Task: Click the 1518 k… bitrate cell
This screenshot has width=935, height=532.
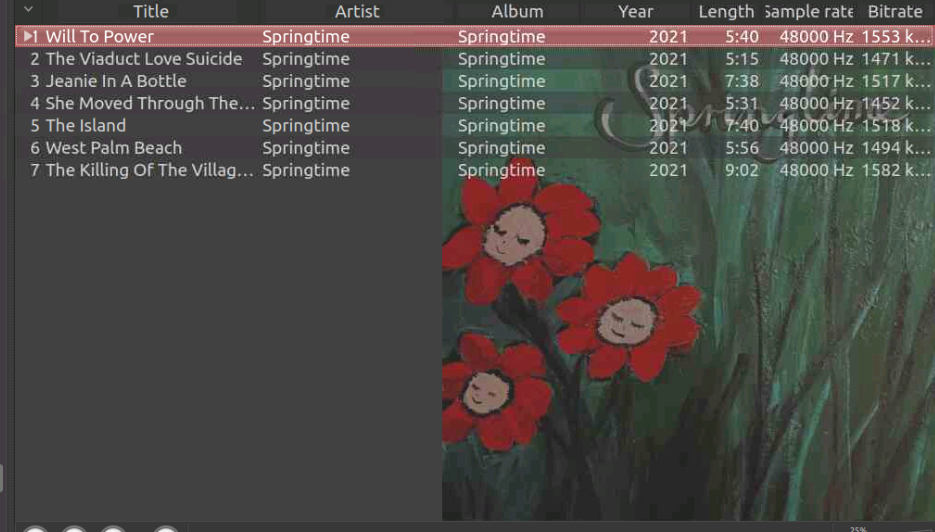Action: tap(896, 125)
